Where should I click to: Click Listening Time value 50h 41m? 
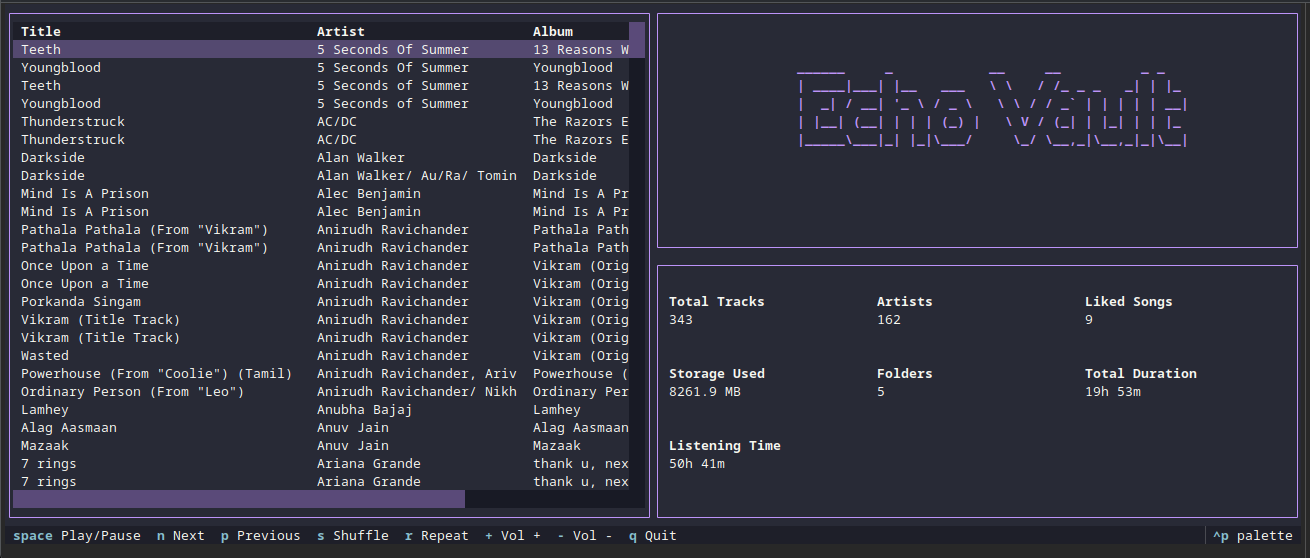click(697, 463)
